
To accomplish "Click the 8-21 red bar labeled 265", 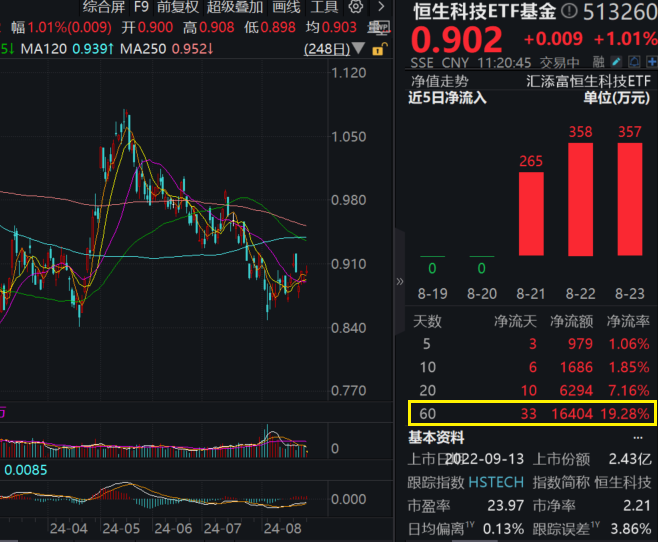I will 531,214.
